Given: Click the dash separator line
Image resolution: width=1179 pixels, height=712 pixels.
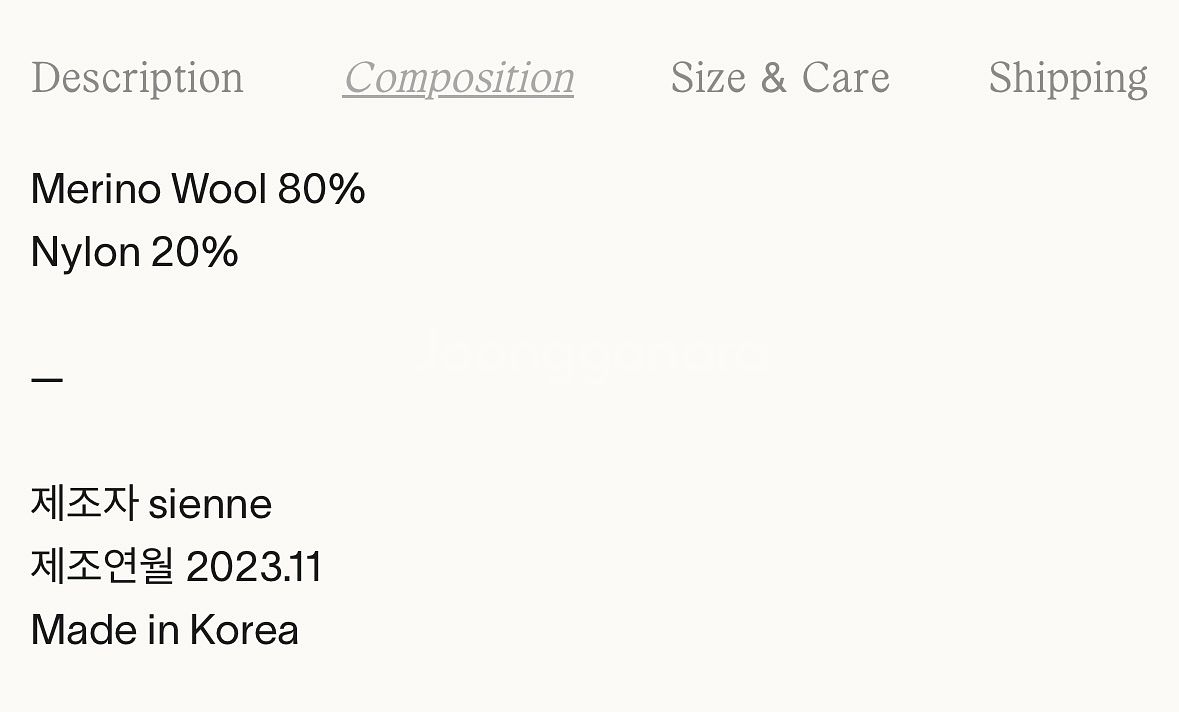Looking at the screenshot, I should (47, 380).
